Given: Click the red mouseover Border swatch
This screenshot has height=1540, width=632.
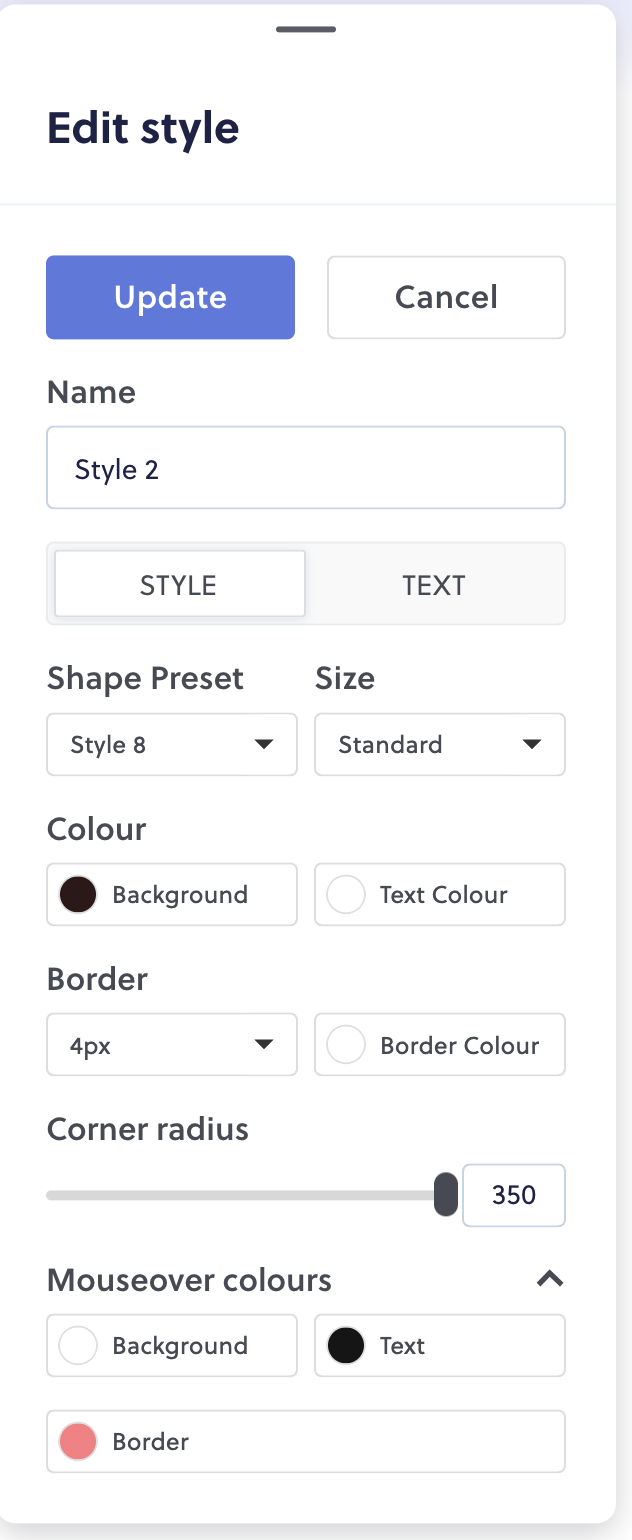Looking at the screenshot, I should click(x=77, y=1441).
